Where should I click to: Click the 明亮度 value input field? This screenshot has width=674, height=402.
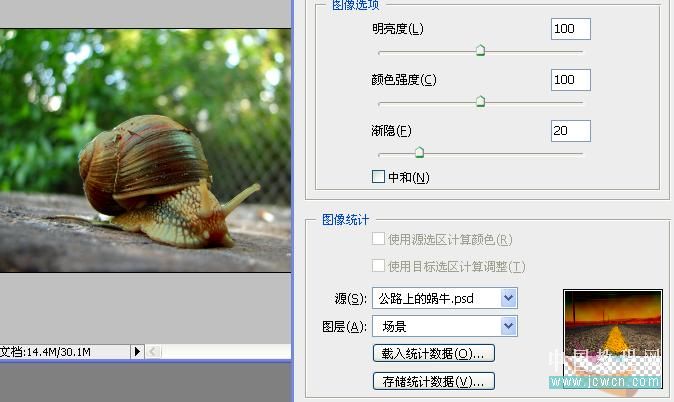570,29
